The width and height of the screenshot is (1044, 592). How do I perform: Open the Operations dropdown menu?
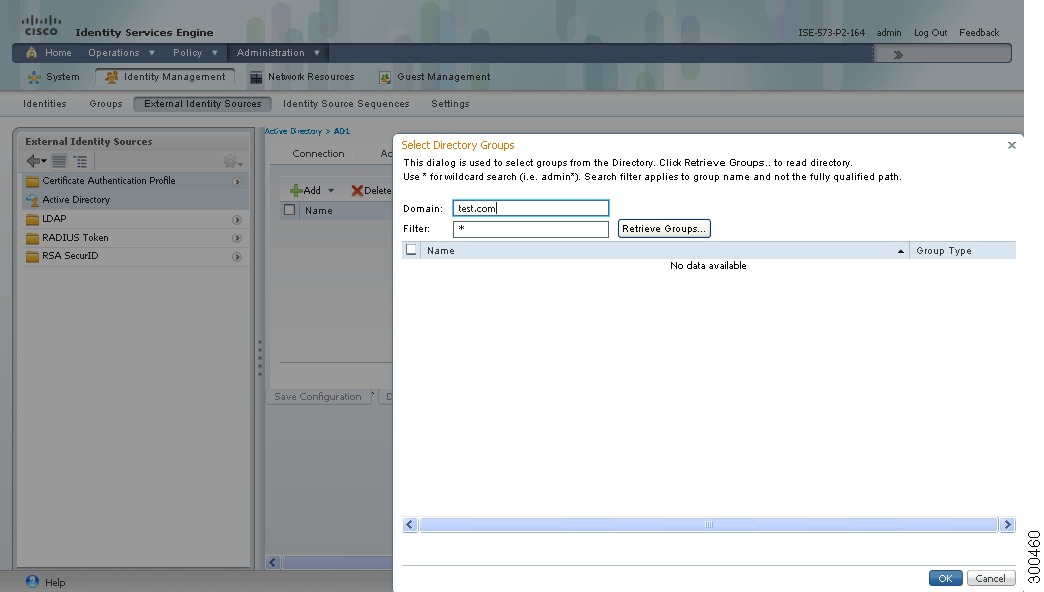[121, 53]
